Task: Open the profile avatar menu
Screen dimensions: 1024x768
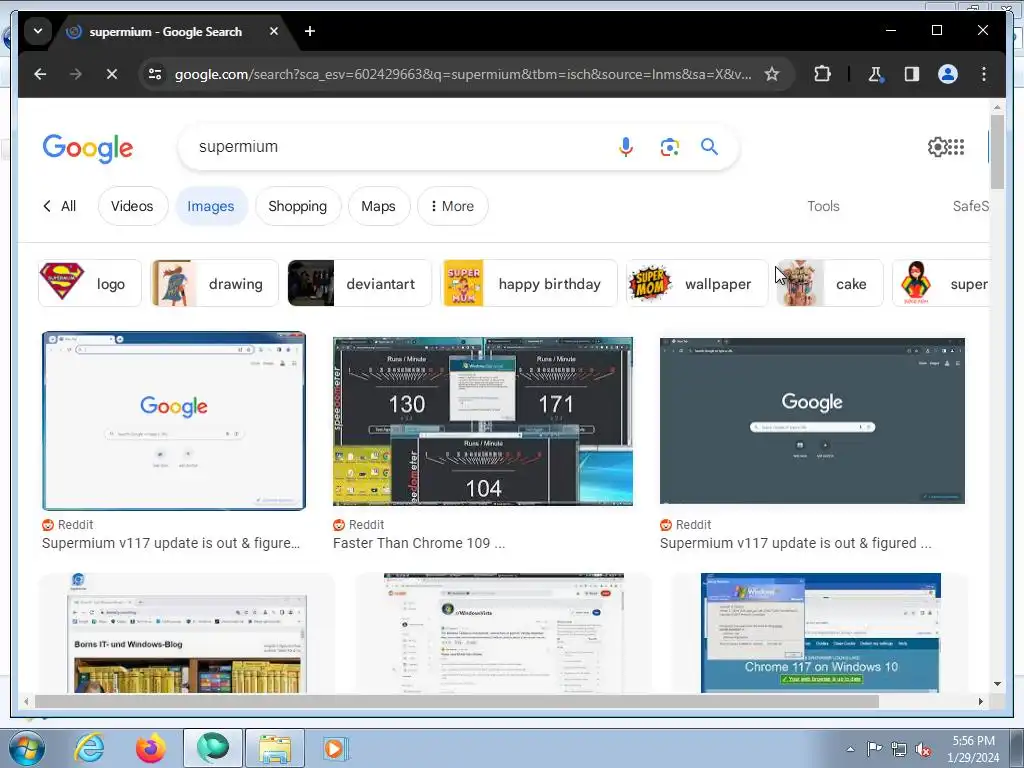Action: click(948, 74)
